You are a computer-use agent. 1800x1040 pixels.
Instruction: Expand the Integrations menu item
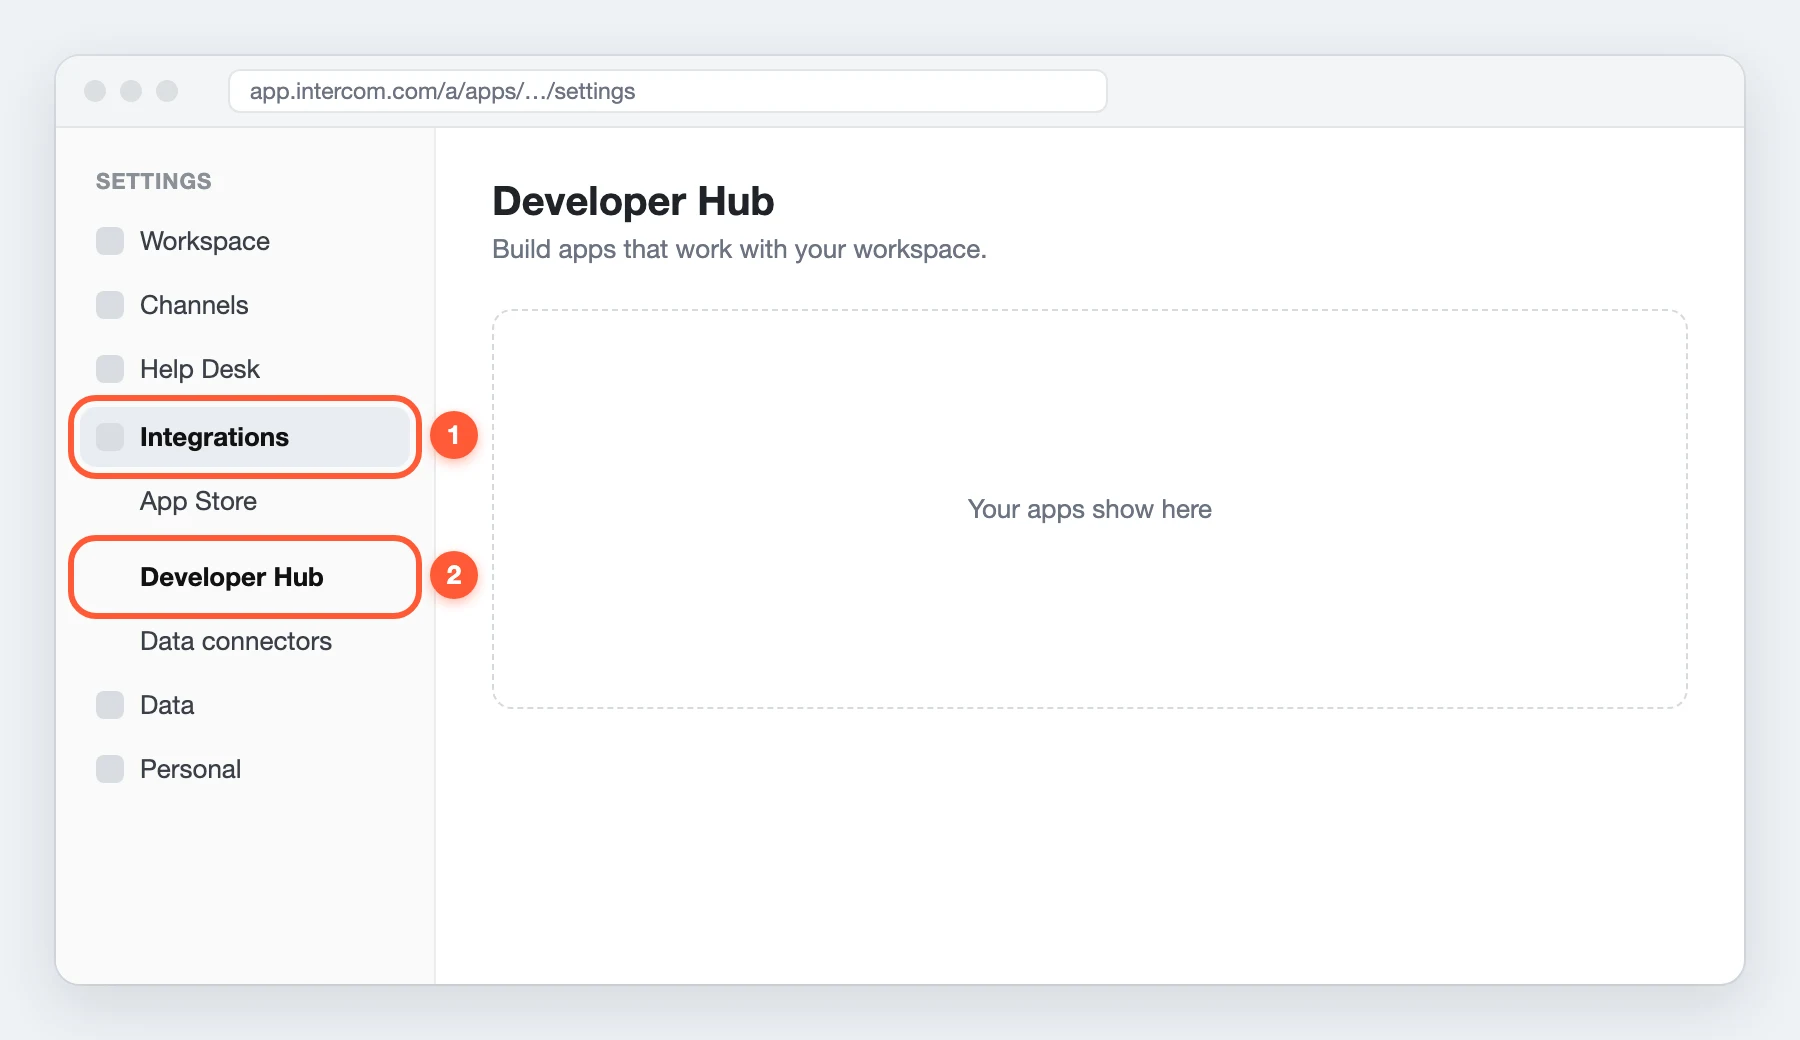coord(245,437)
